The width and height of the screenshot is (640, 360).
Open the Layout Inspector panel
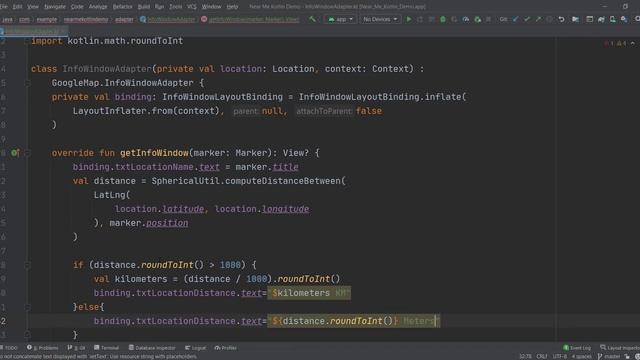[620, 348]
